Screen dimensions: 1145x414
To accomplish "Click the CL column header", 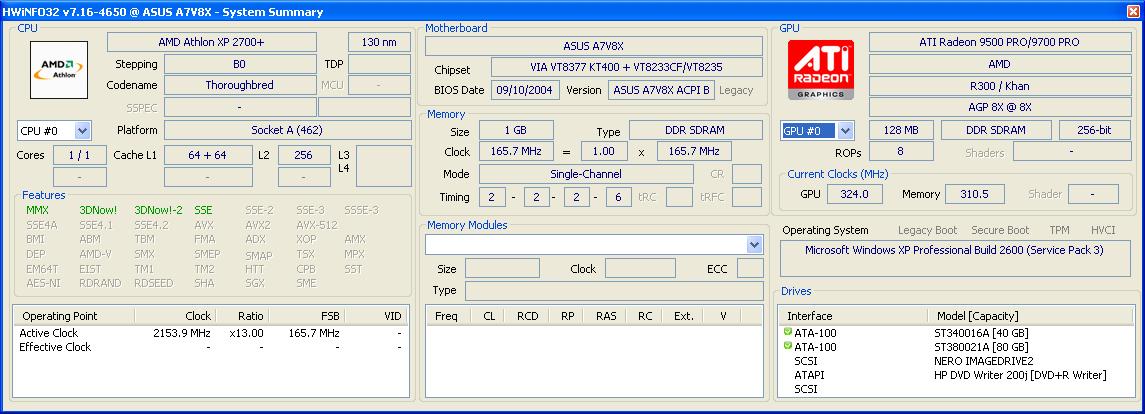I will click(486, 316).
